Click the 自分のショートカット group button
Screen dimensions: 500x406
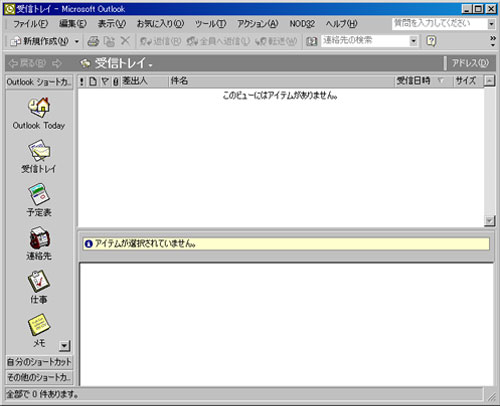tap(39, 362)
